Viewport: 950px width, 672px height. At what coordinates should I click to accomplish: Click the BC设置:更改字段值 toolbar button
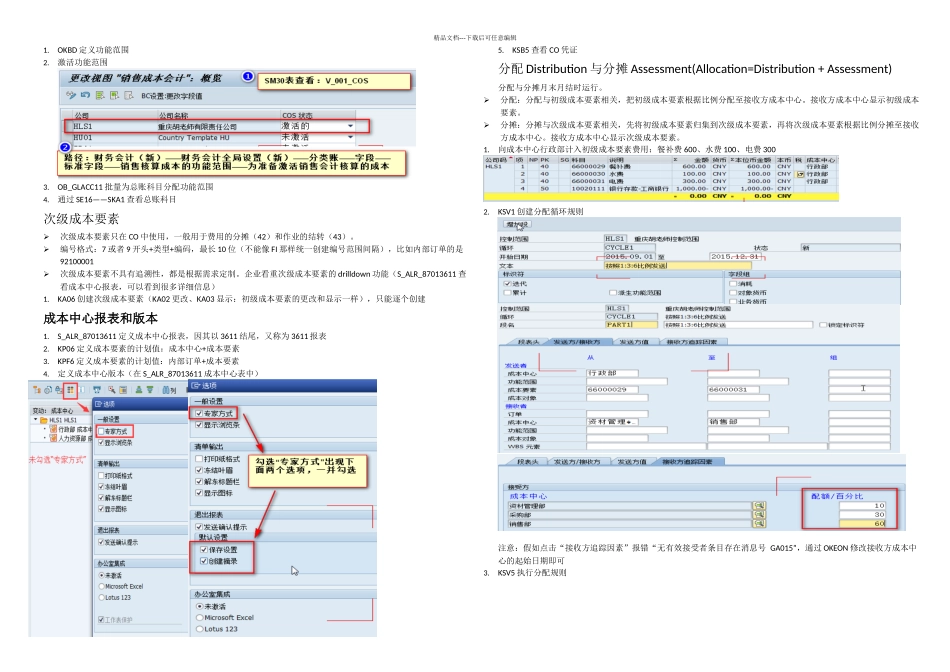point(172,96)
